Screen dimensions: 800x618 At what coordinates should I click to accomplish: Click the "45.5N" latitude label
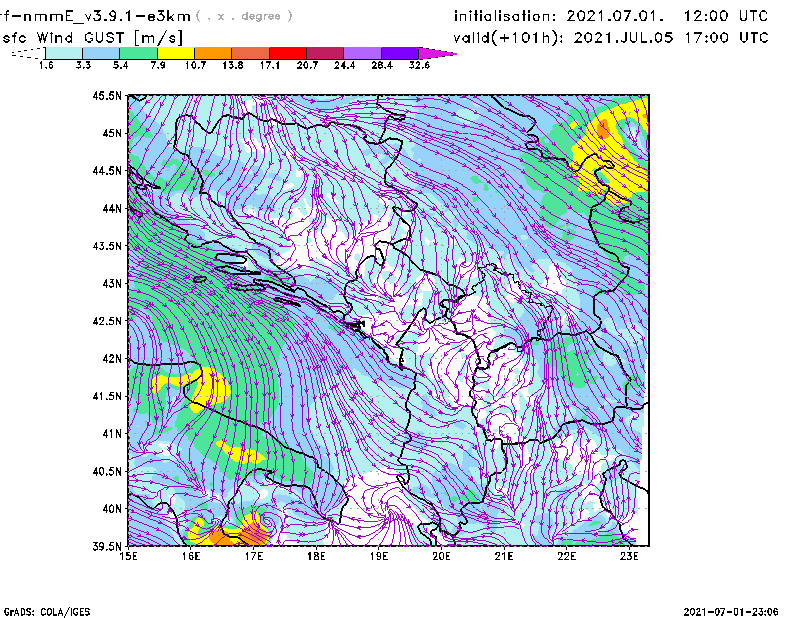click(107, 95)
